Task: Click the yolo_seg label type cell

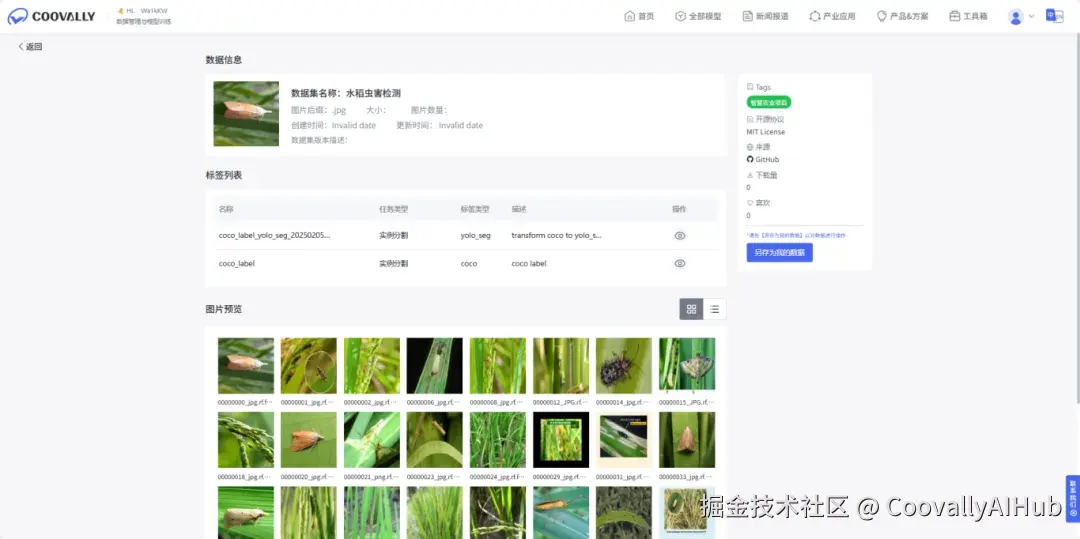Action: [475, 235]
